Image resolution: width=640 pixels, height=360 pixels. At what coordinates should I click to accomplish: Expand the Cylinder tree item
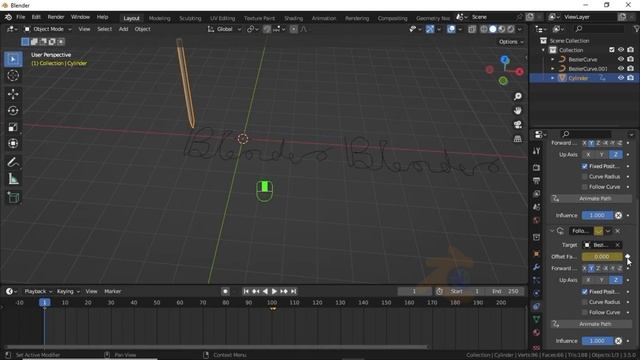tap(553, 78)
